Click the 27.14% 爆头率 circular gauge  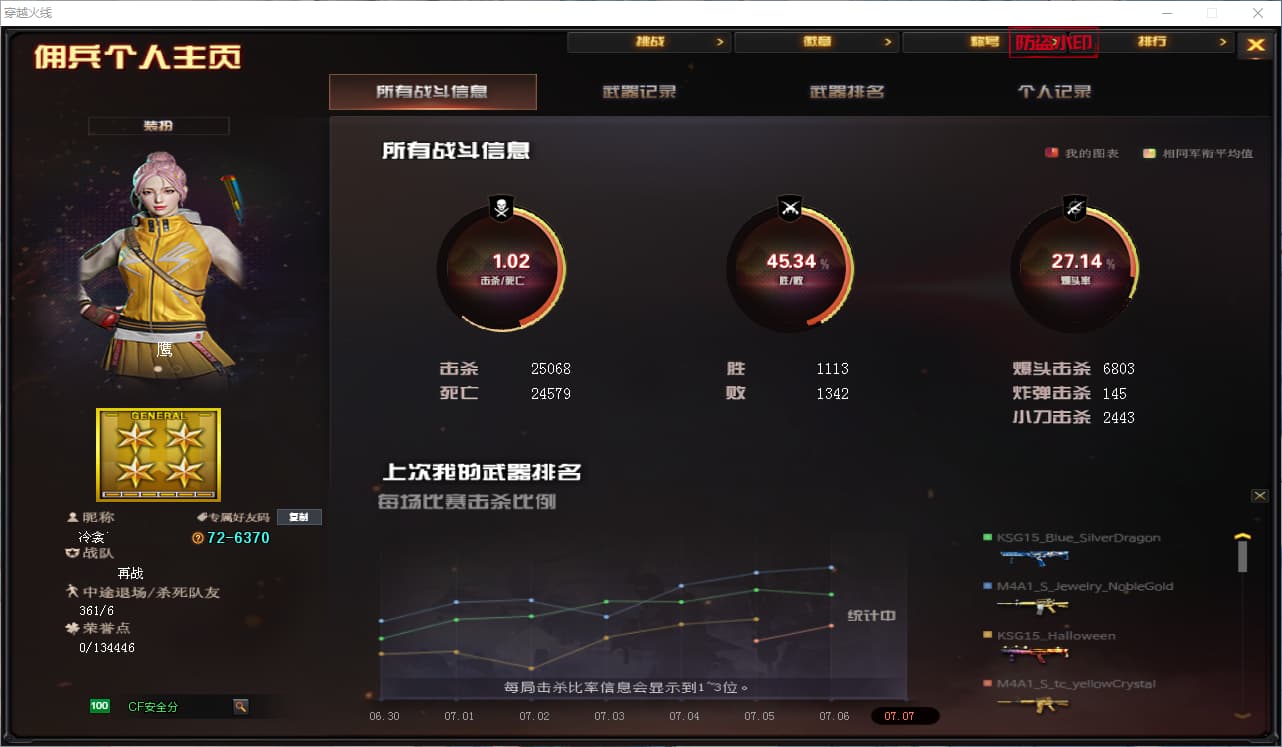1075,268
